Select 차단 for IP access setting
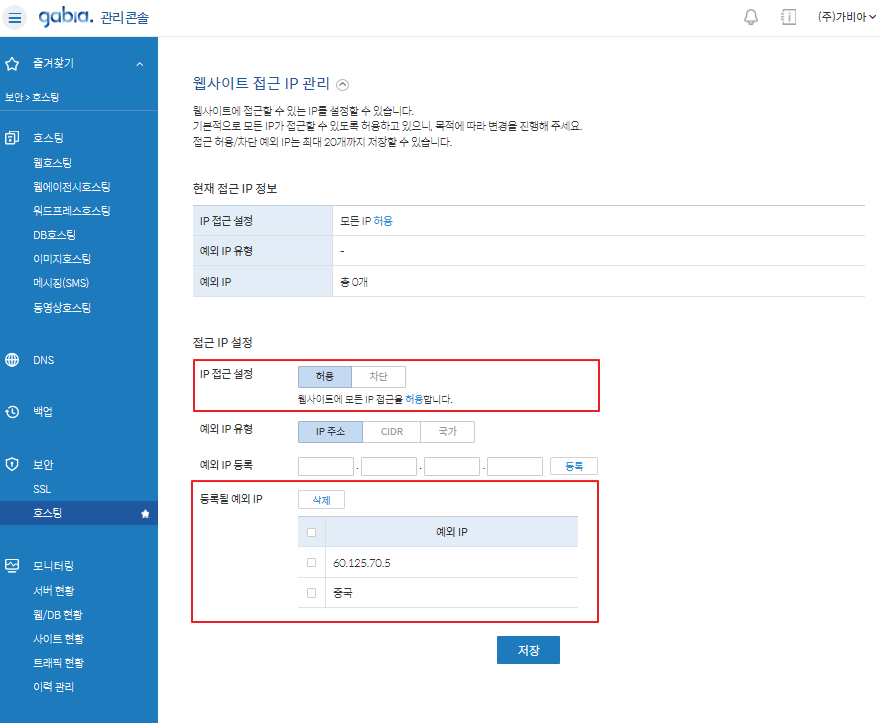 tap(378, 377)
